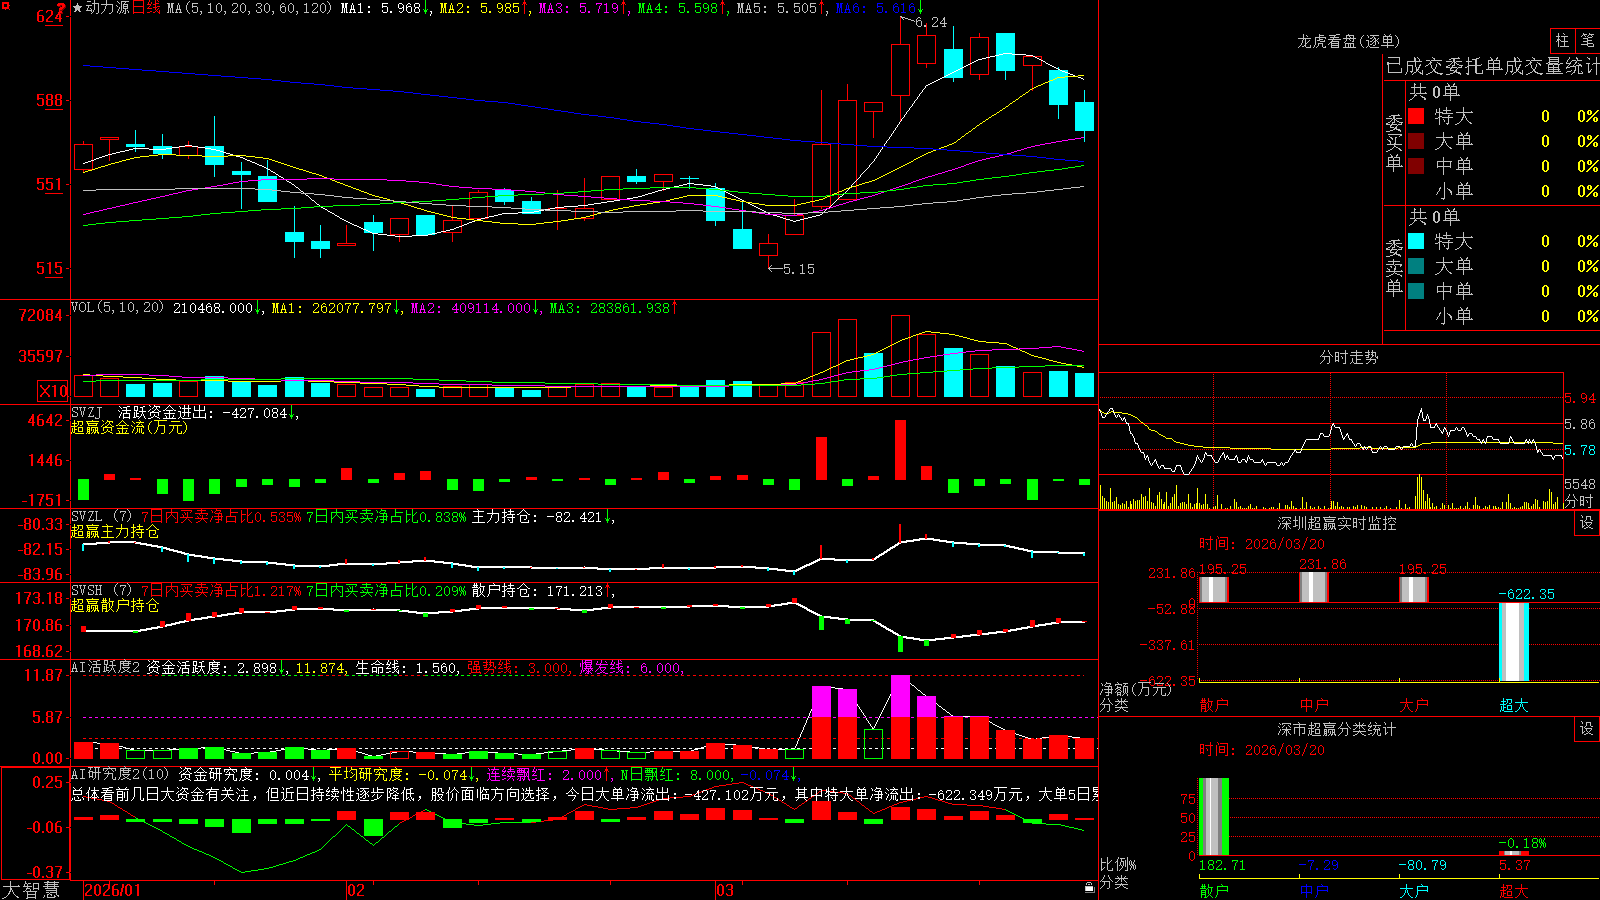Viewport: 1600px width, 900px height.
Task: Click the 超赢资金流(万元) label
Action: (129, 427)
